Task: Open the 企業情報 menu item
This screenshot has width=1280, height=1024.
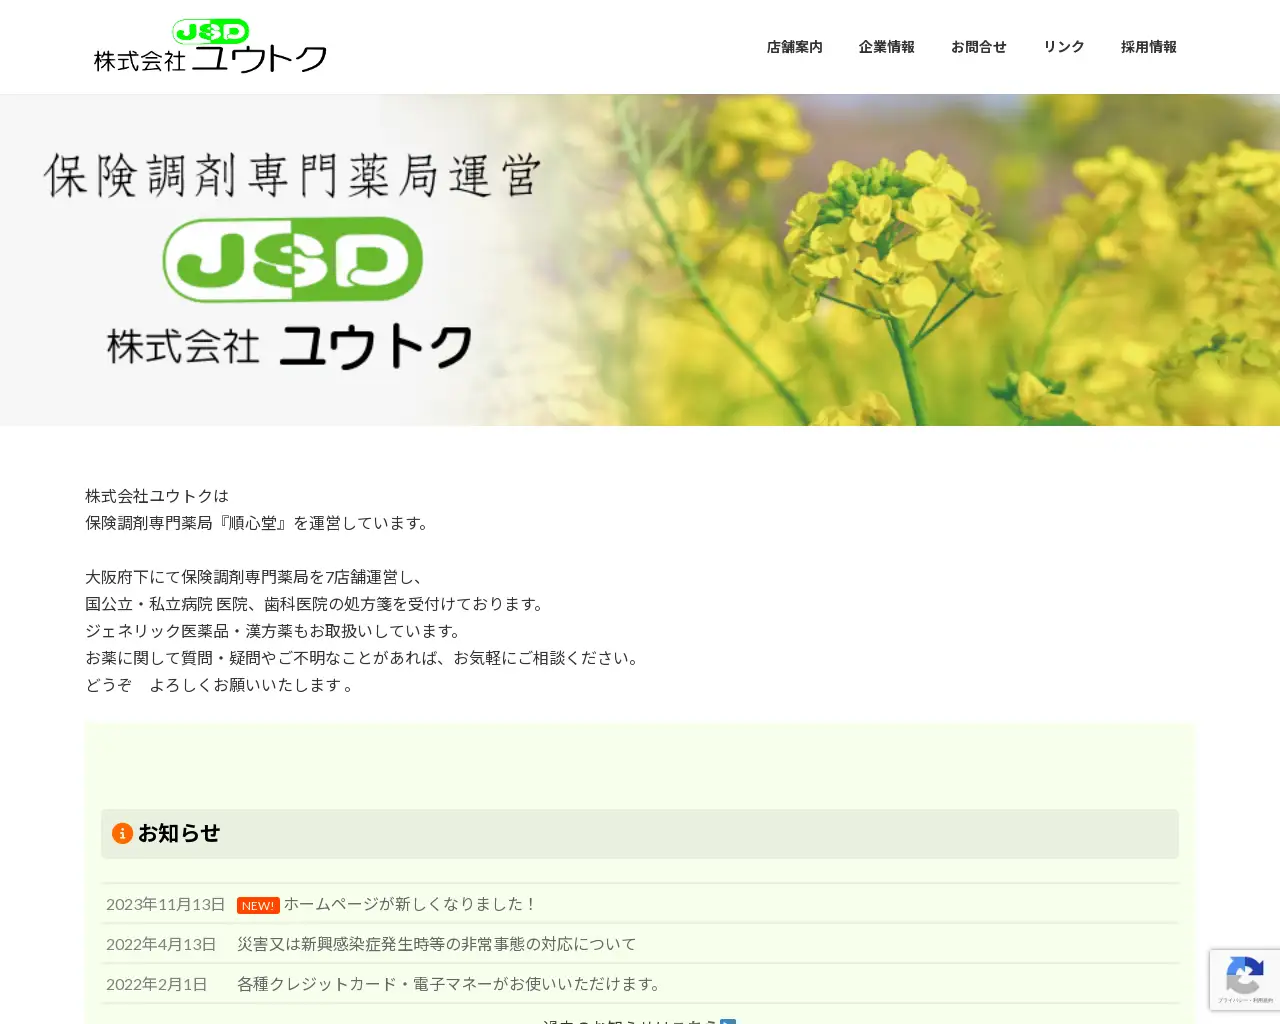Action: pos(886,47)
